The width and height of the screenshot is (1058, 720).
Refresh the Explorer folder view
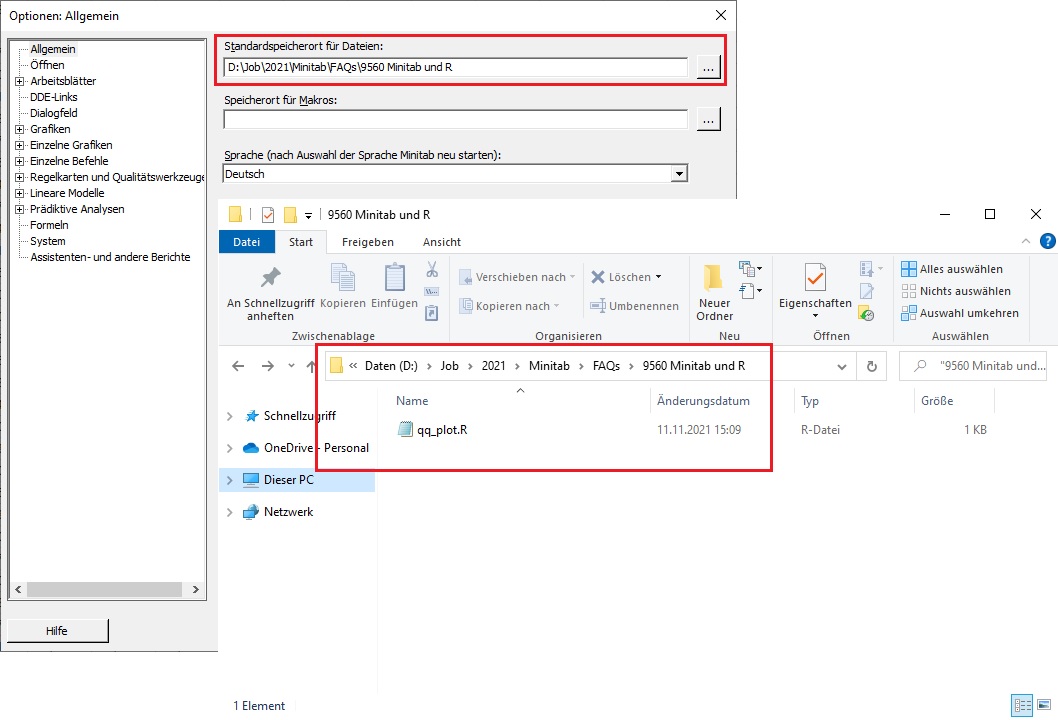point(872,366)
